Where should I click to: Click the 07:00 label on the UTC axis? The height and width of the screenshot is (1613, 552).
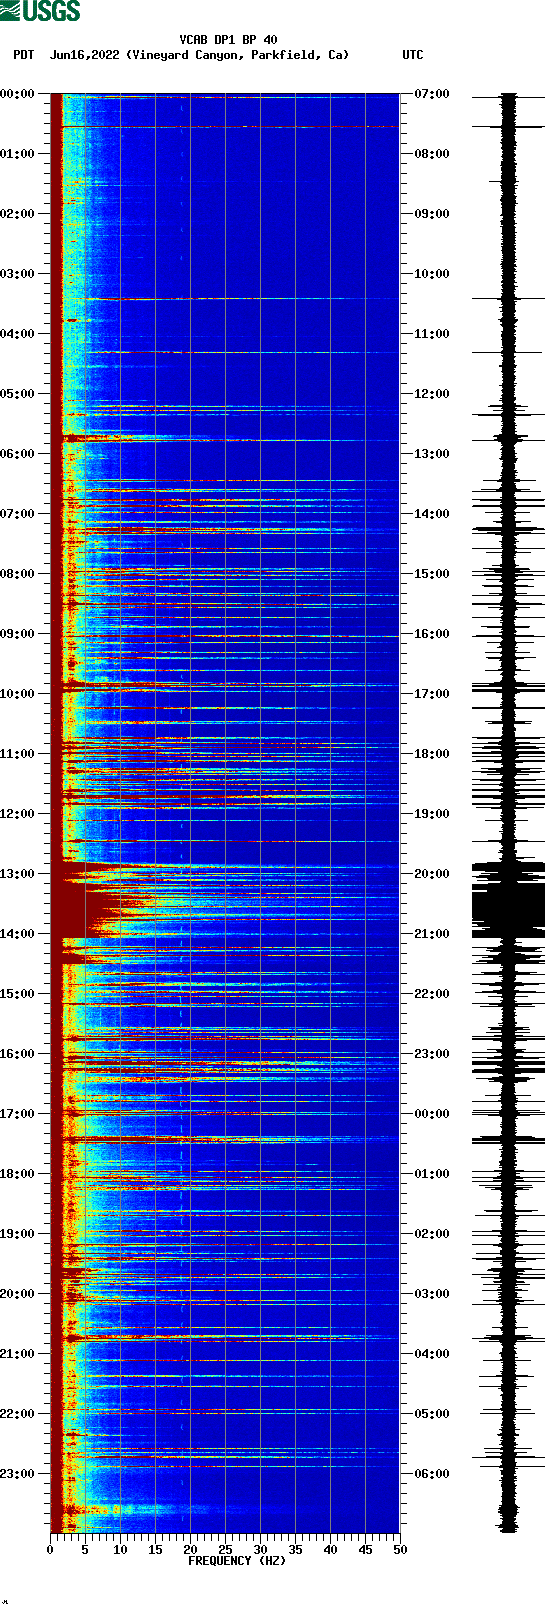pyautogui.click(x=432, y=94)
